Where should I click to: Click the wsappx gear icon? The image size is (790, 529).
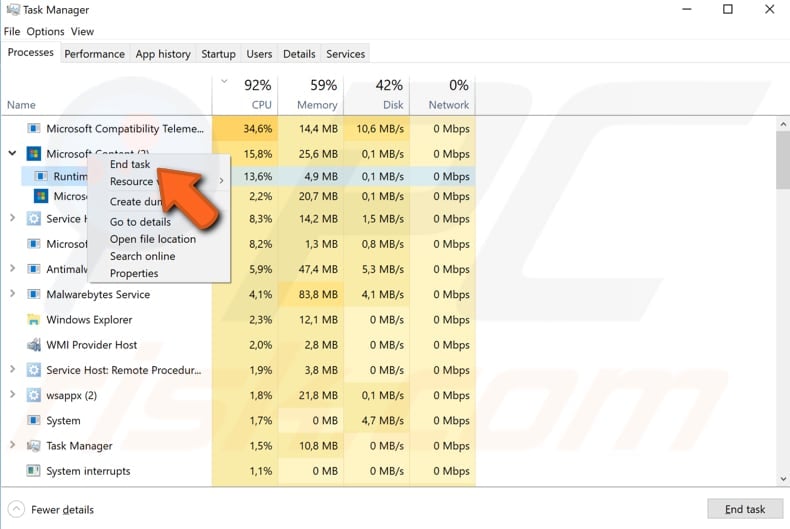(33, 395)
